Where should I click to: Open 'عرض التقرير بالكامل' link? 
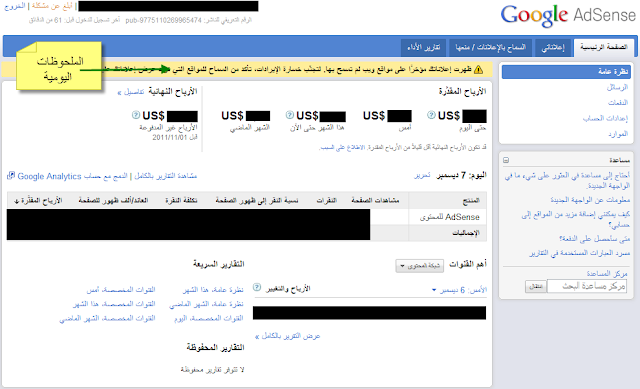tap(287, 336)
